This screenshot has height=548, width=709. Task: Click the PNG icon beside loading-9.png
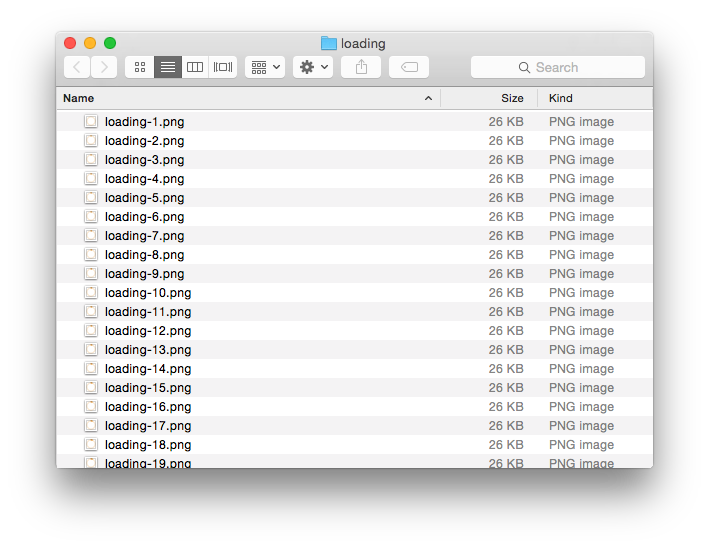[x=91, y=273]
